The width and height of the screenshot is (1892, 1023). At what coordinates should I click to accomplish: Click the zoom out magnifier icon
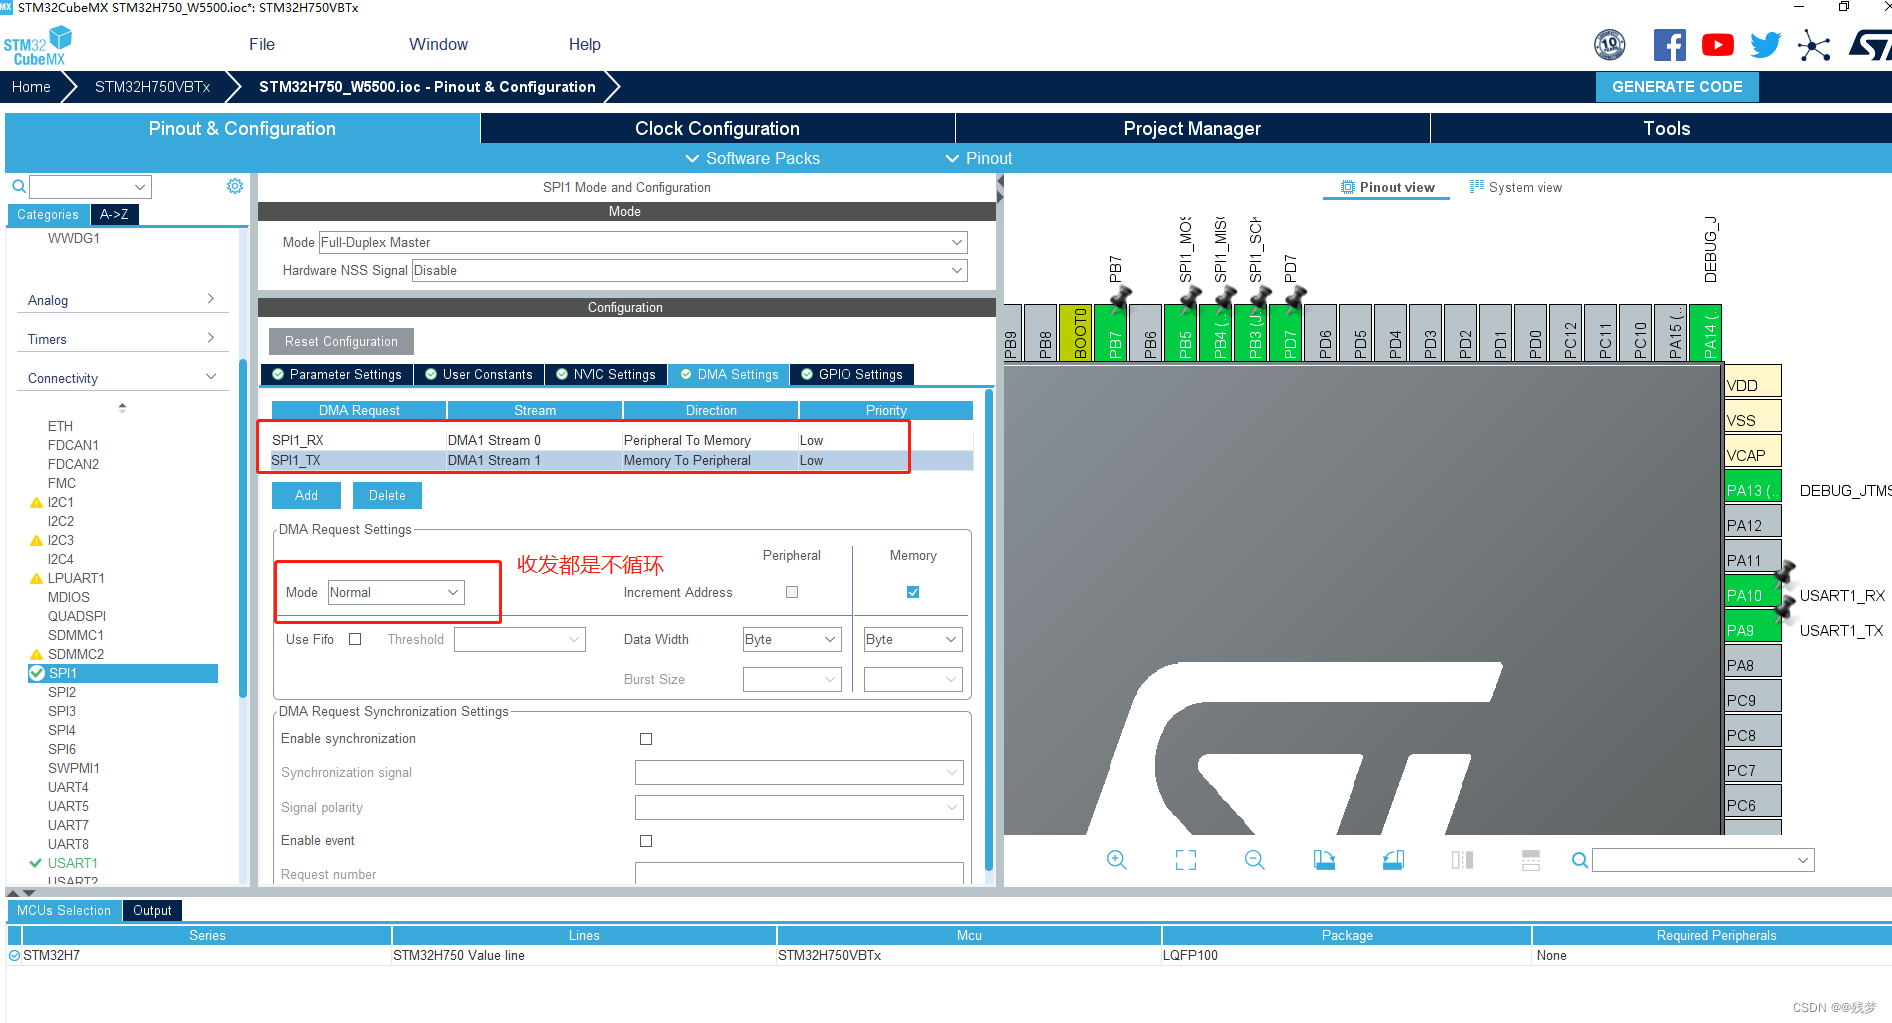click(x=1254, y=860)
